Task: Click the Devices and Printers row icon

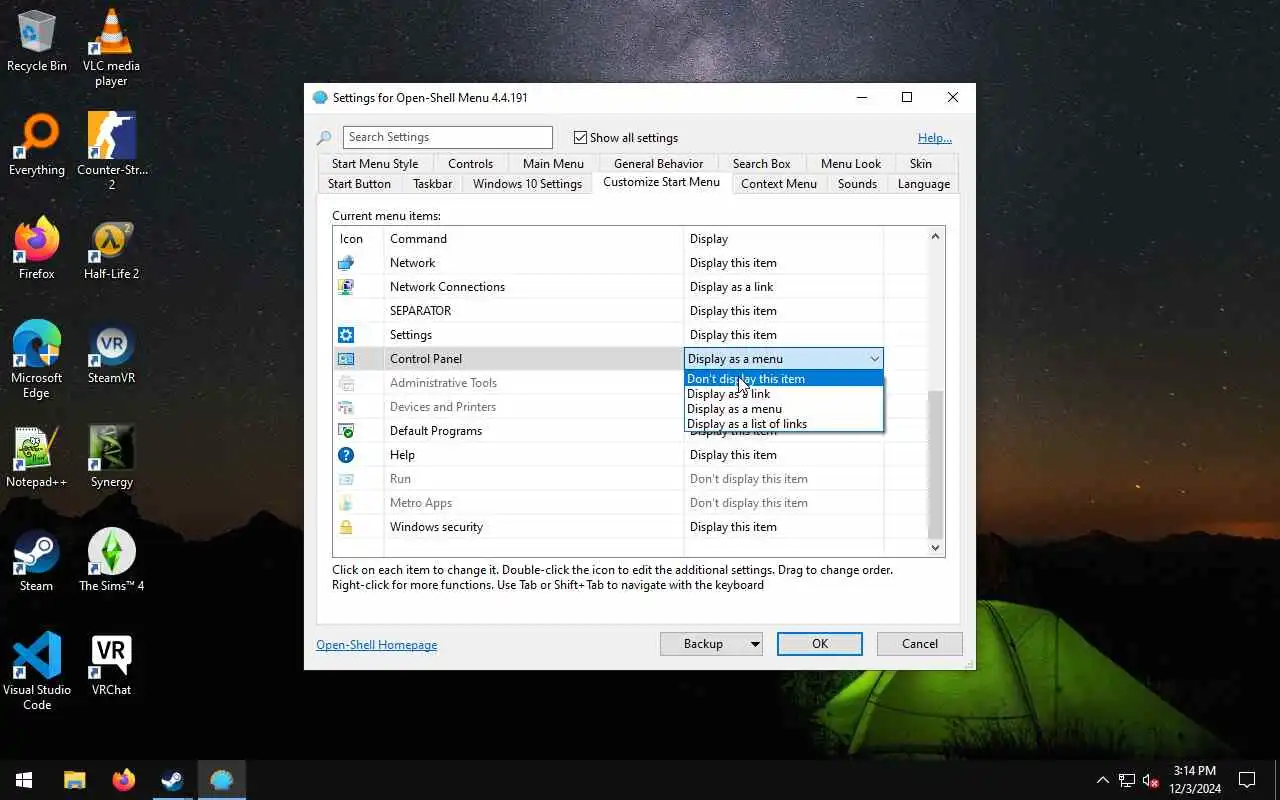Action: (346, 407)
